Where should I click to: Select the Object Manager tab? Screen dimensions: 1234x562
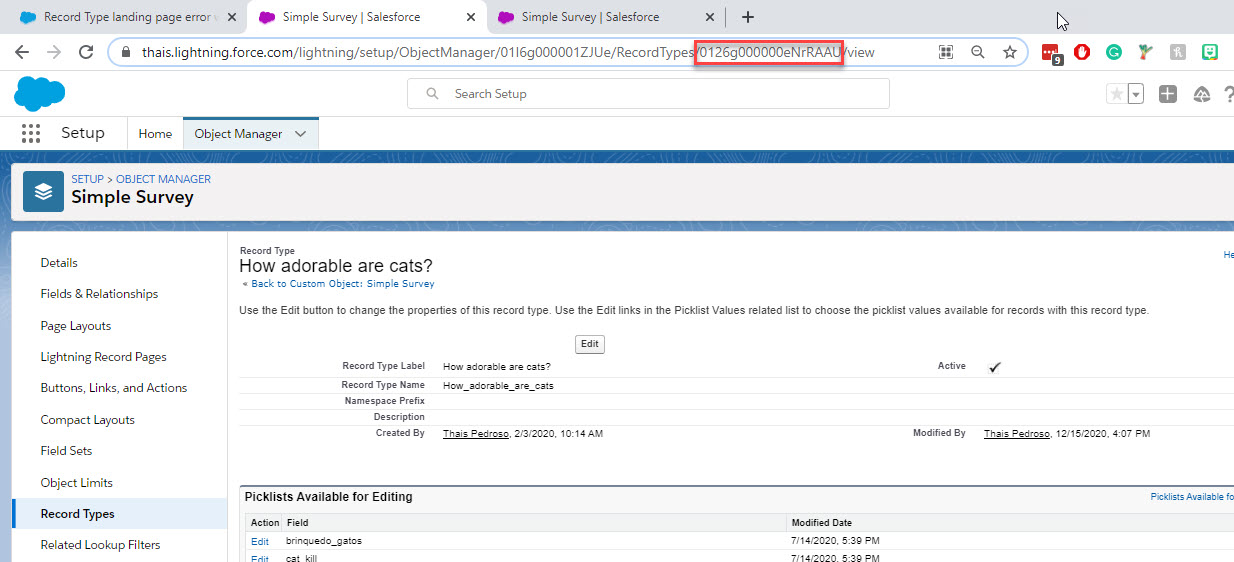coord(238,134)
